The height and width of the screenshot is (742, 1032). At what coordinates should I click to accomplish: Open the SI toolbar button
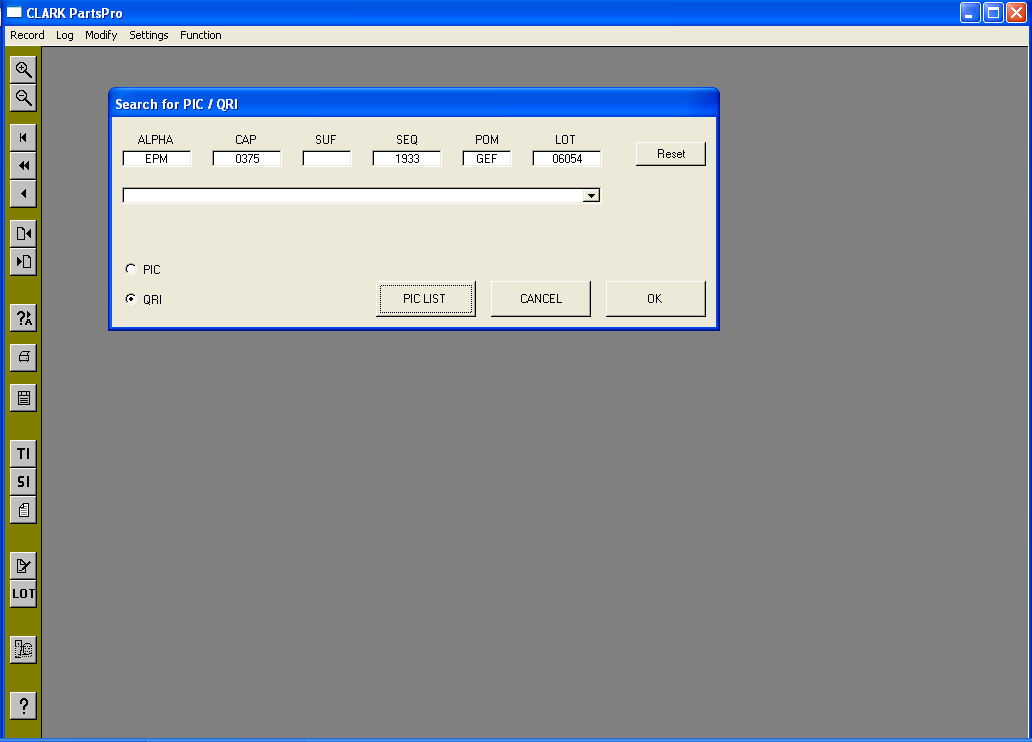click(23, 482)
